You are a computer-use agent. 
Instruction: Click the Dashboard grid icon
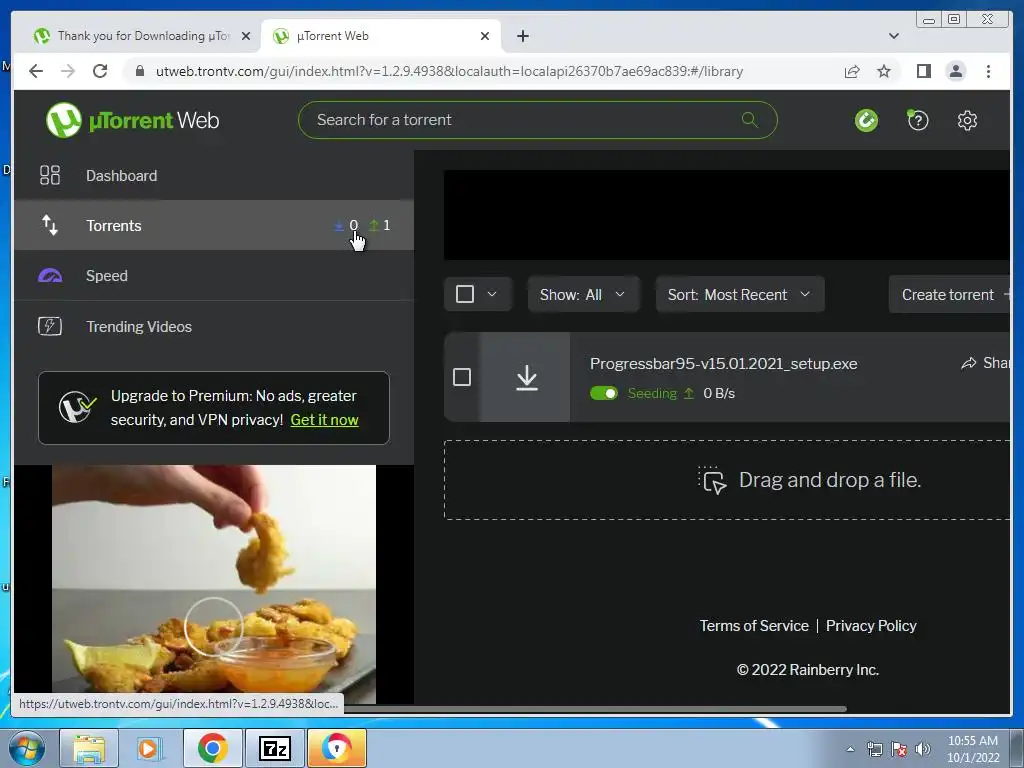pyautogui.click(x=50, y=175)
